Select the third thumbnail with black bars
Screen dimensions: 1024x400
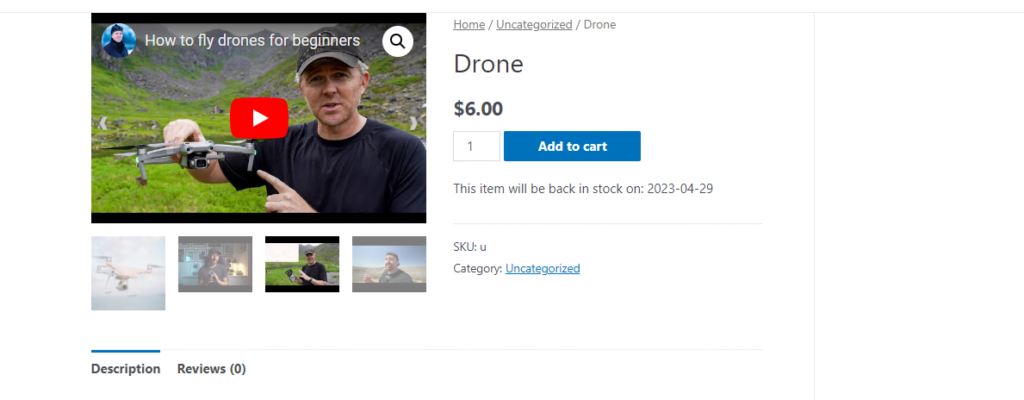pyautogui.click(x=302, y=264)
